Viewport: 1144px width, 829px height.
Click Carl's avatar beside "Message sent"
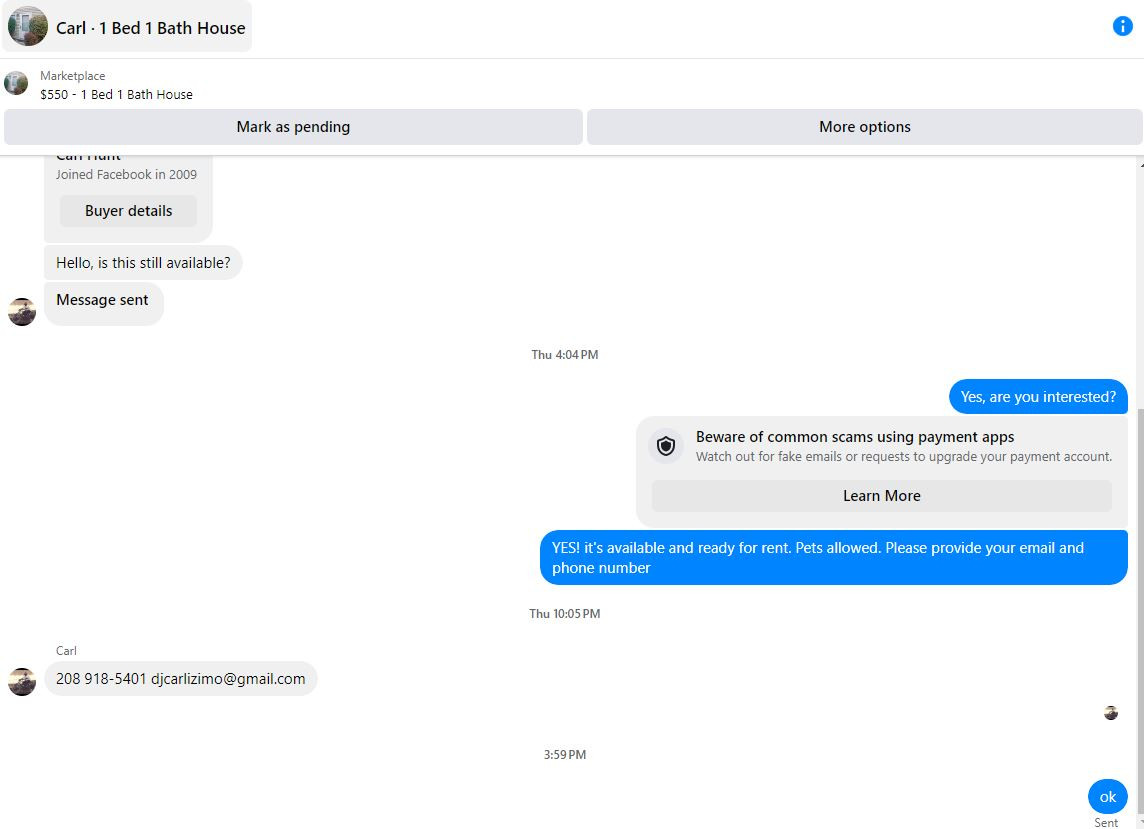point(22,312)
